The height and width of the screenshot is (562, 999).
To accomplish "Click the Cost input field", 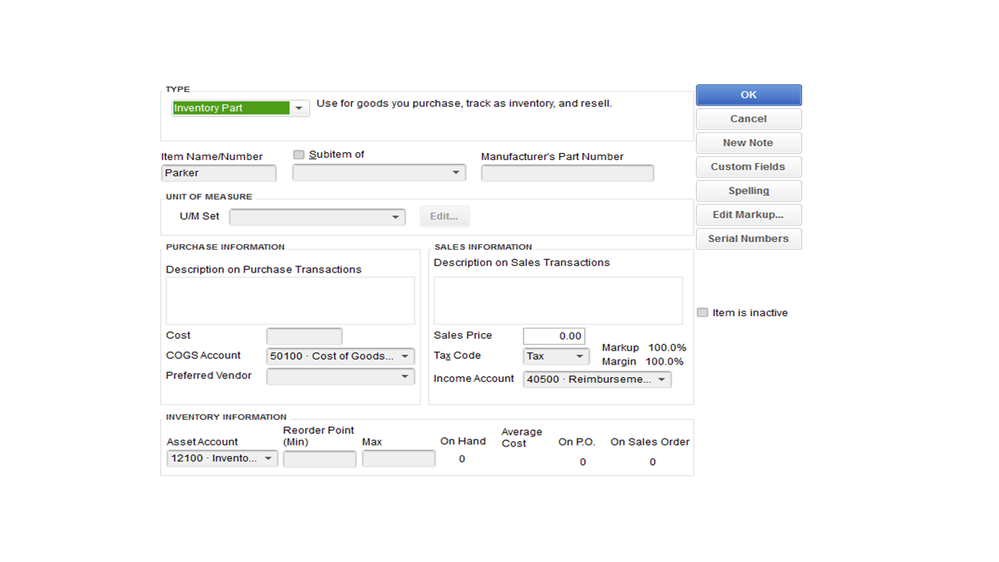I will (x=304, y=336).
